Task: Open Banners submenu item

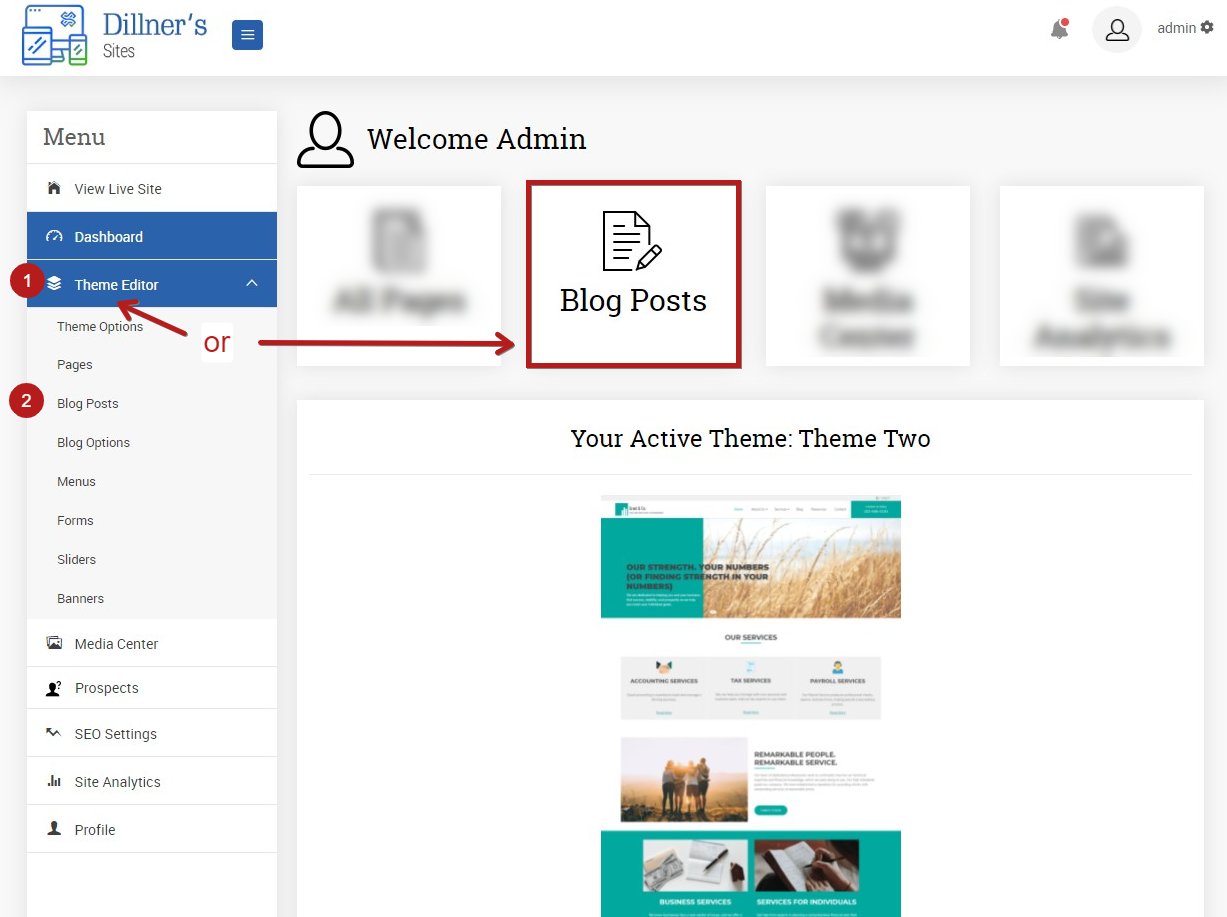Action: (81, 599)
